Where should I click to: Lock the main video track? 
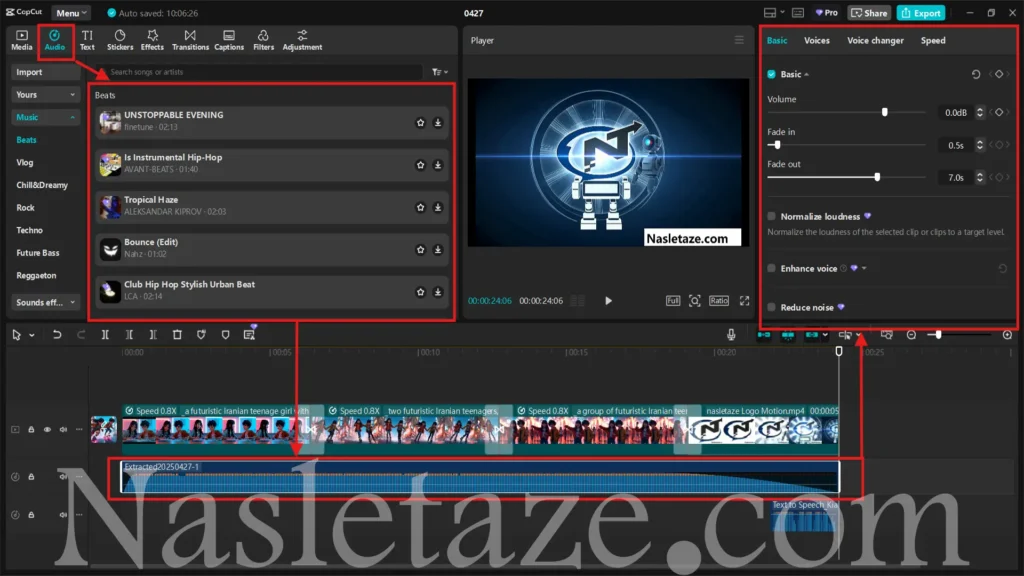pos(31,430)
